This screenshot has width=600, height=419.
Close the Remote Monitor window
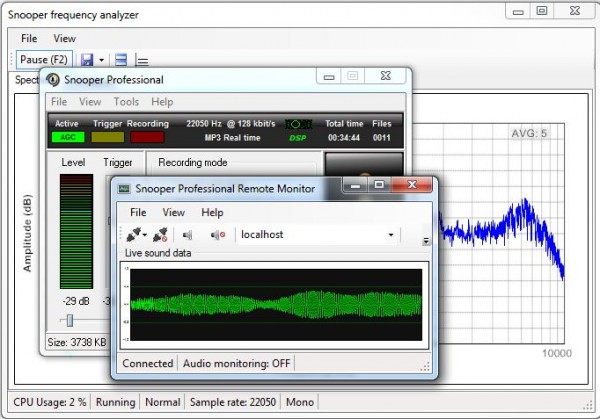(412, 185)
